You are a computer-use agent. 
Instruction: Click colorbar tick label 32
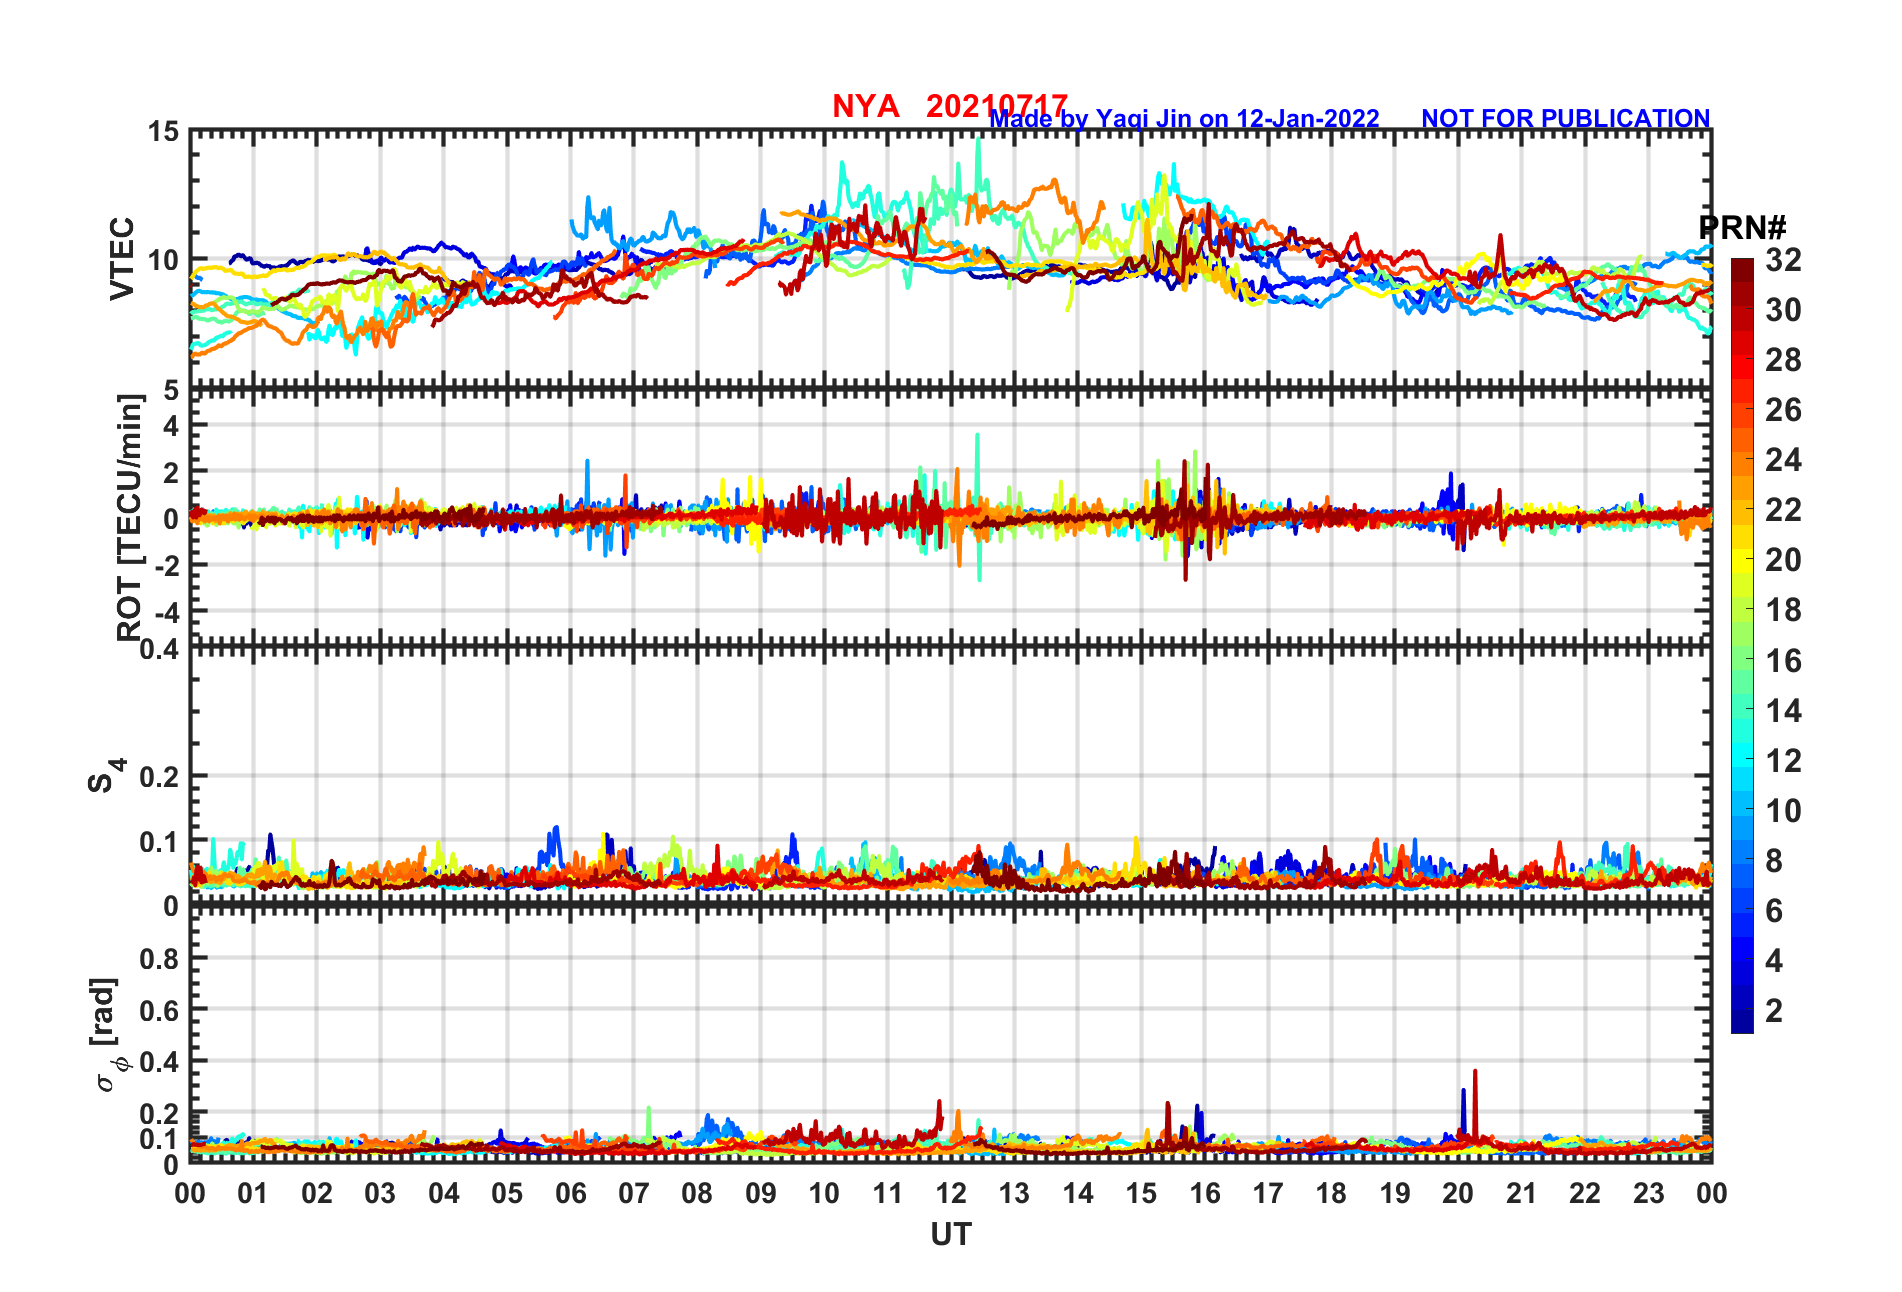[x=1783, y=260]
